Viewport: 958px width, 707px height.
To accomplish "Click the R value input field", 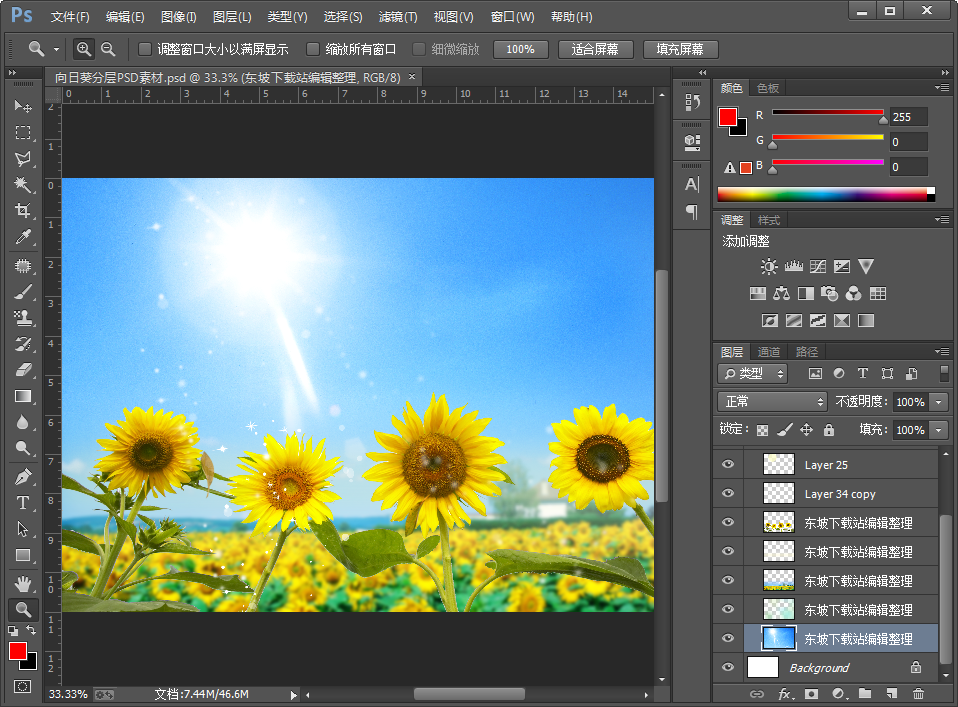I will [x=908, y=117].
